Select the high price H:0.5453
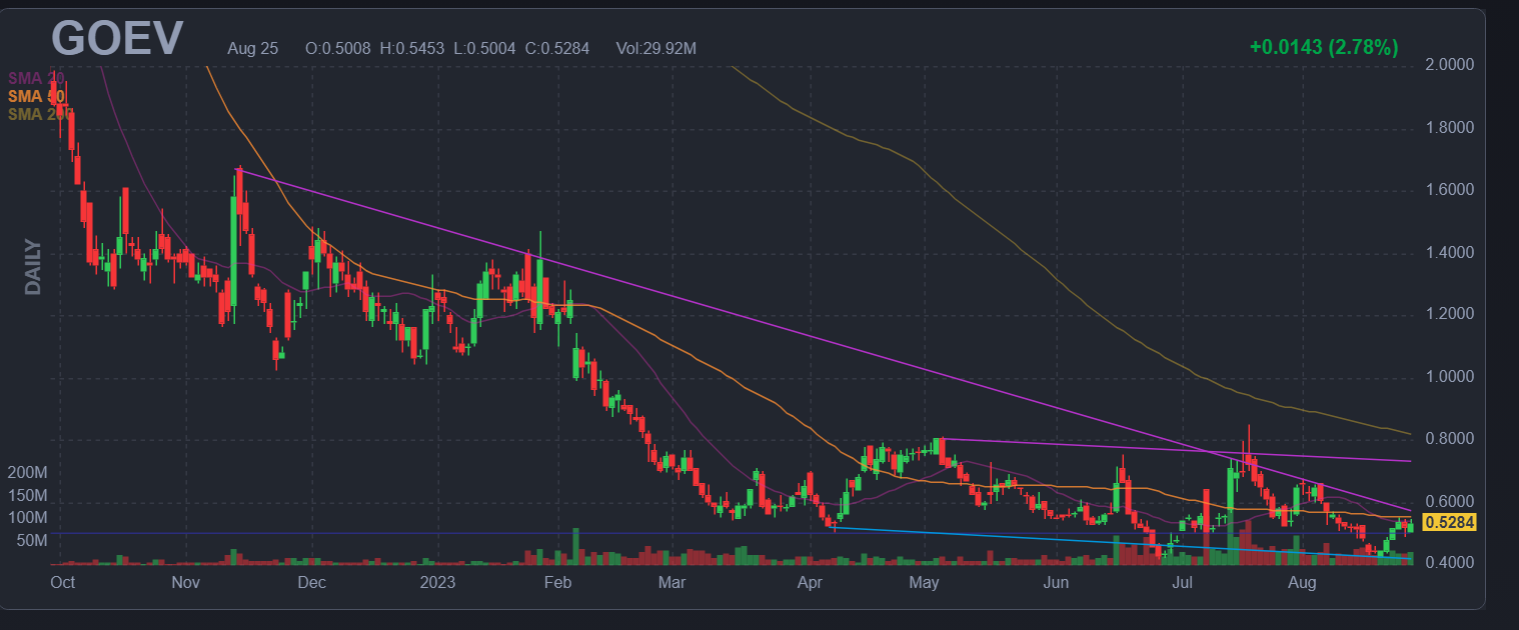Viewport: 1519px width, 630px height. coord(413,48)
